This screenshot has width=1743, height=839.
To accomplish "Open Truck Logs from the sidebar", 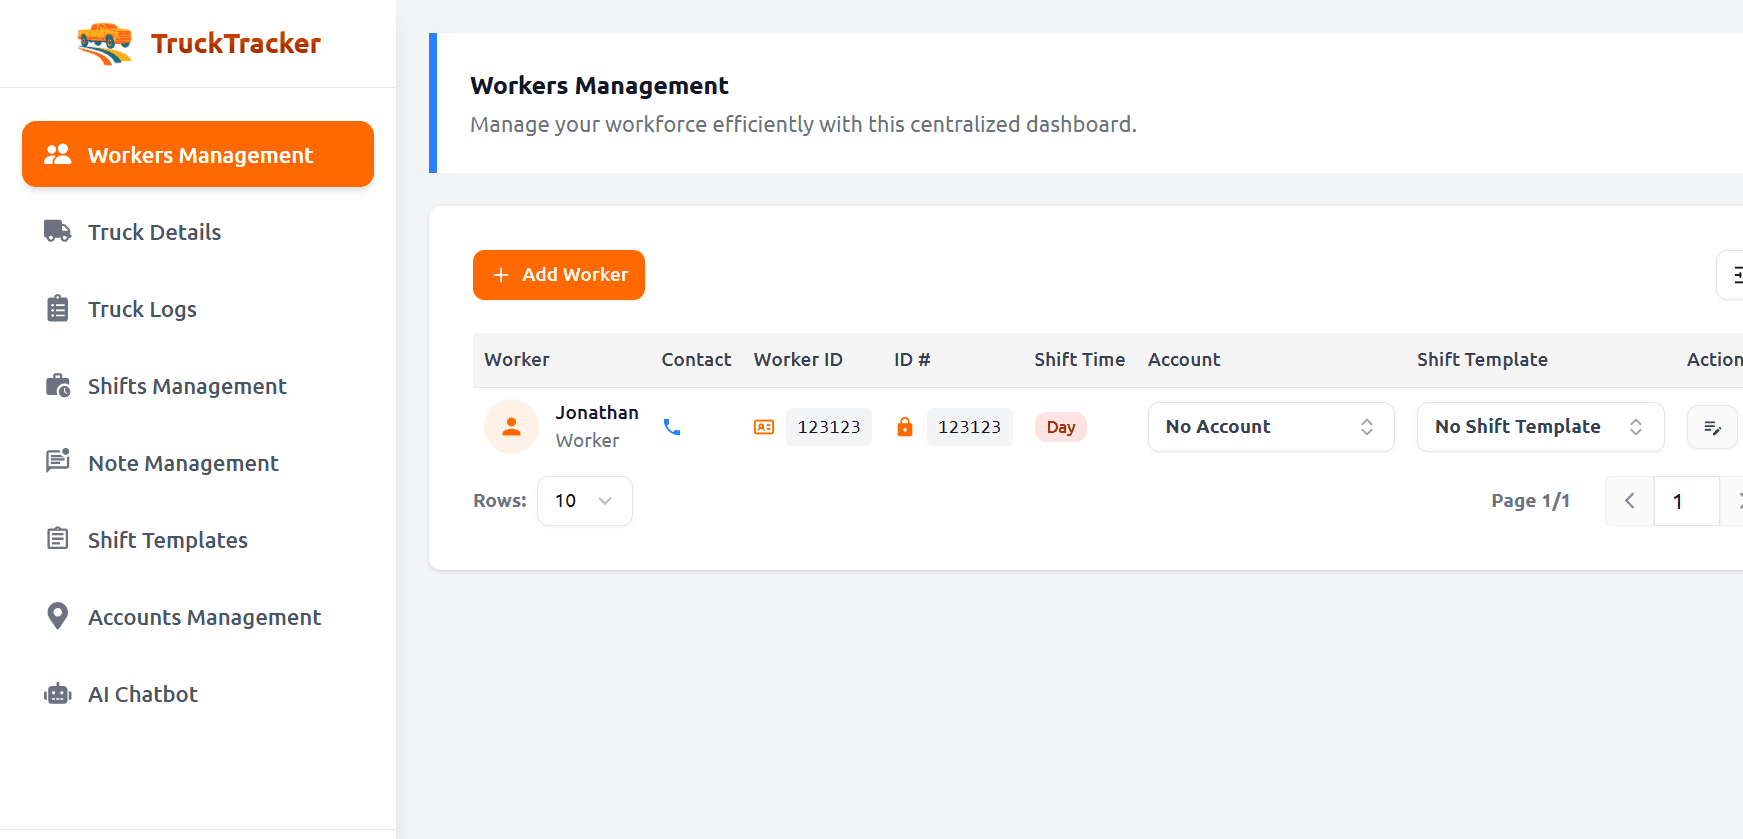I will point(142,309).
